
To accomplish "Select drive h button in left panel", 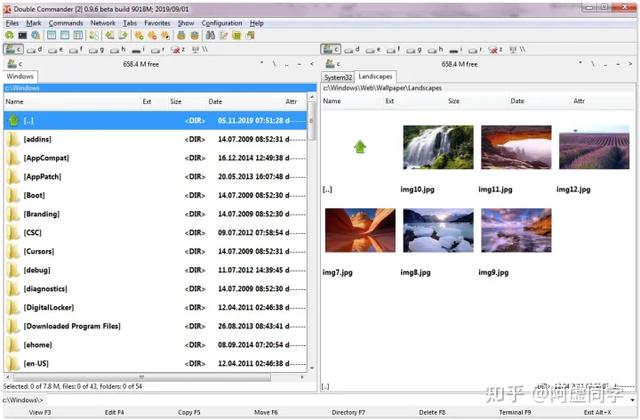I will point(118,50).
